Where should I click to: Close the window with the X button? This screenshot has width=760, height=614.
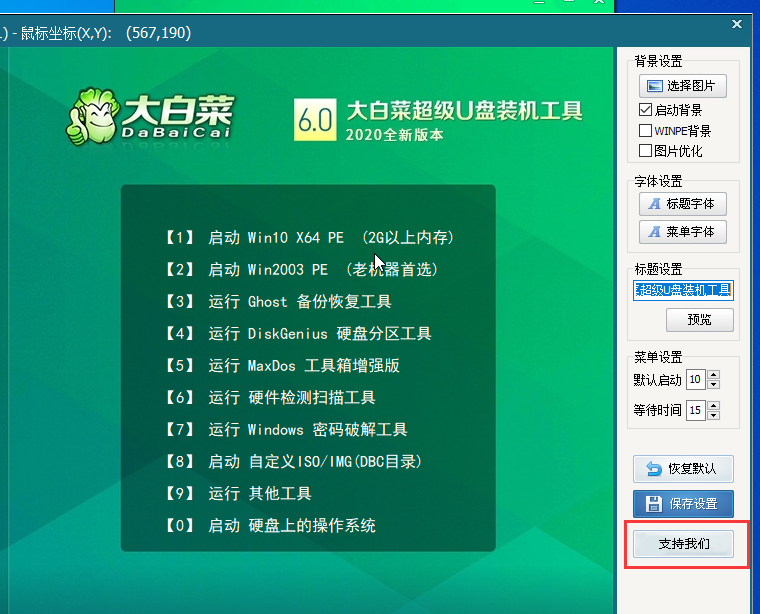pyautogui.click(x=737, y=24)
